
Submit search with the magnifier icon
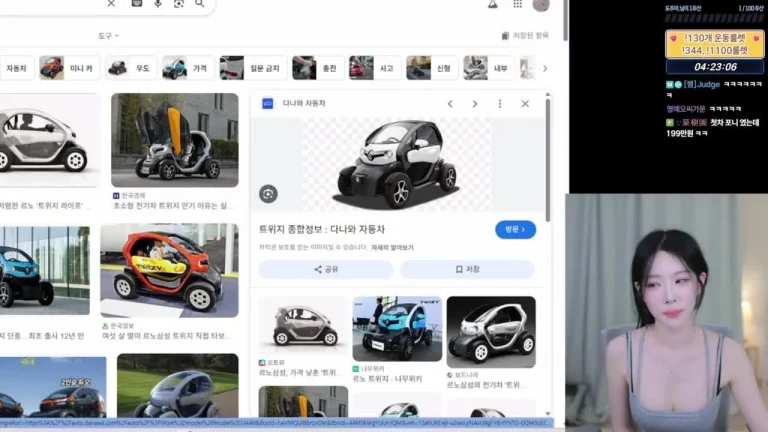pos(199,3)
